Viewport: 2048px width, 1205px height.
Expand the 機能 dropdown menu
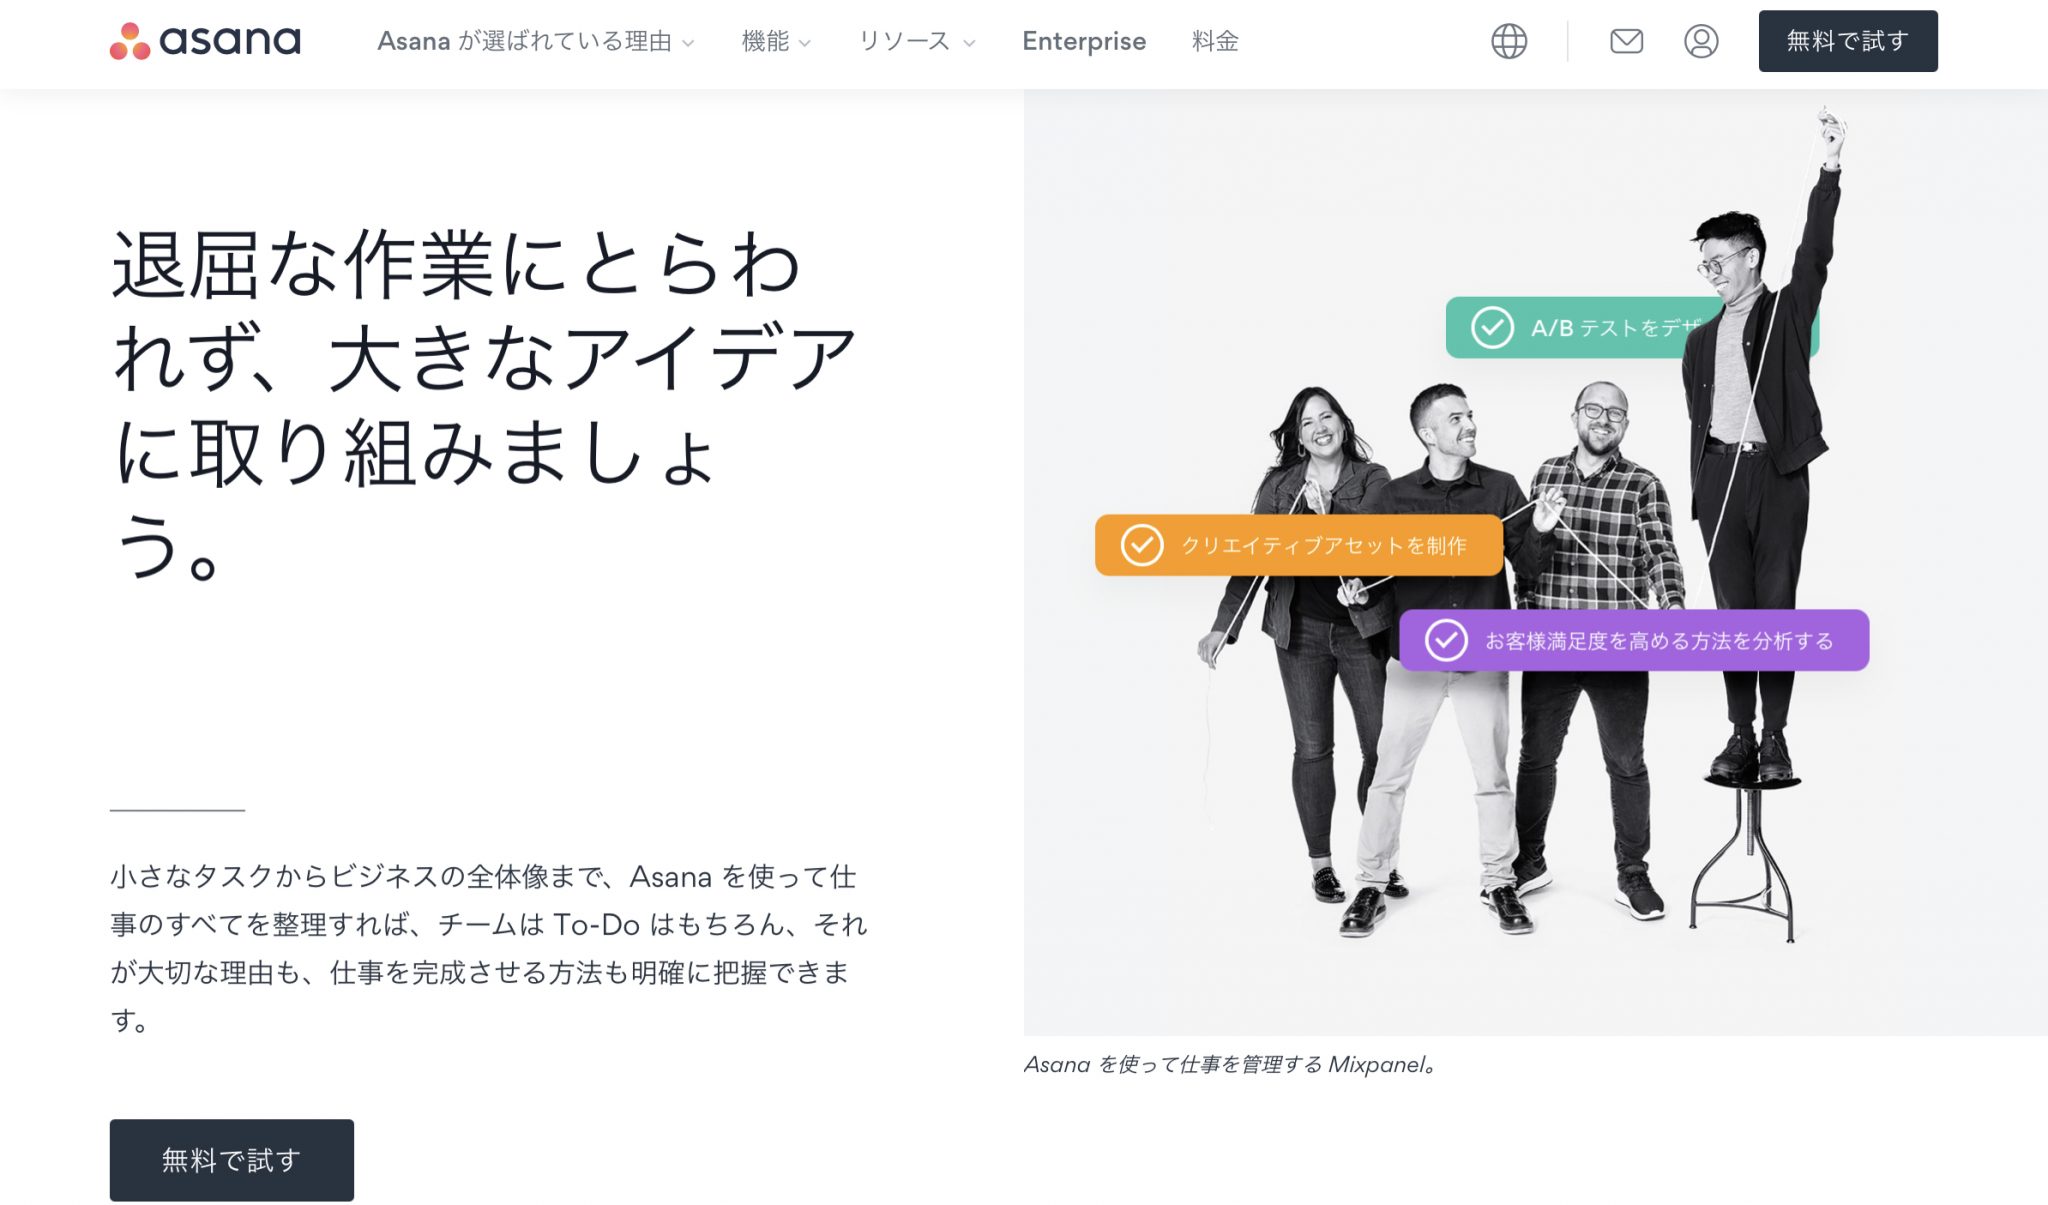[765, 41]
